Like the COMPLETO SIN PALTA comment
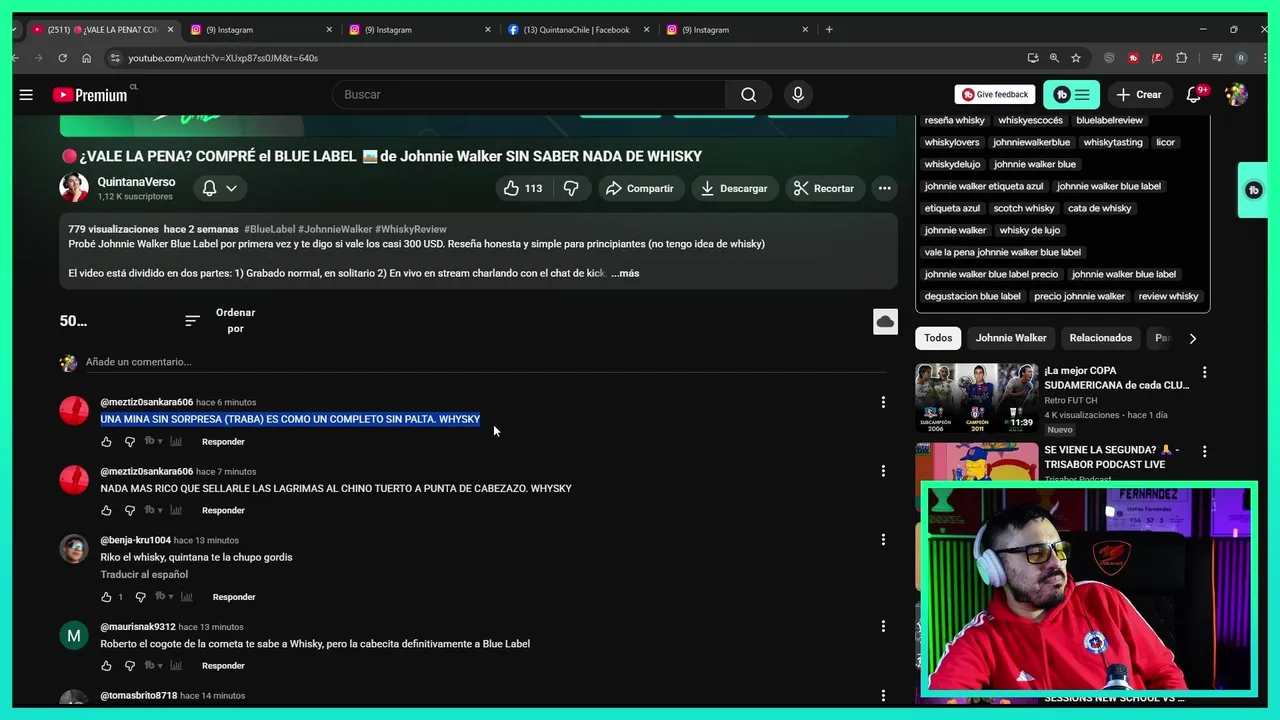Viewport: 1280px width, 720px height. [x=107, y=441]
